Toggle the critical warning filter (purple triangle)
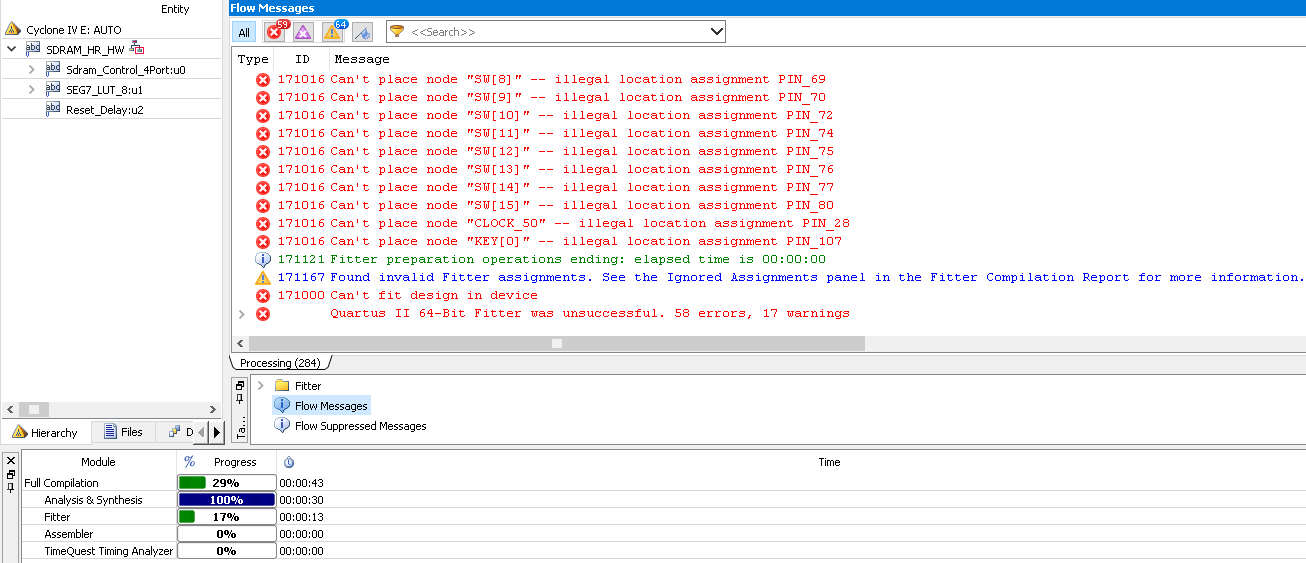Viewport: 1306px width, 563px height. point(303,32)
